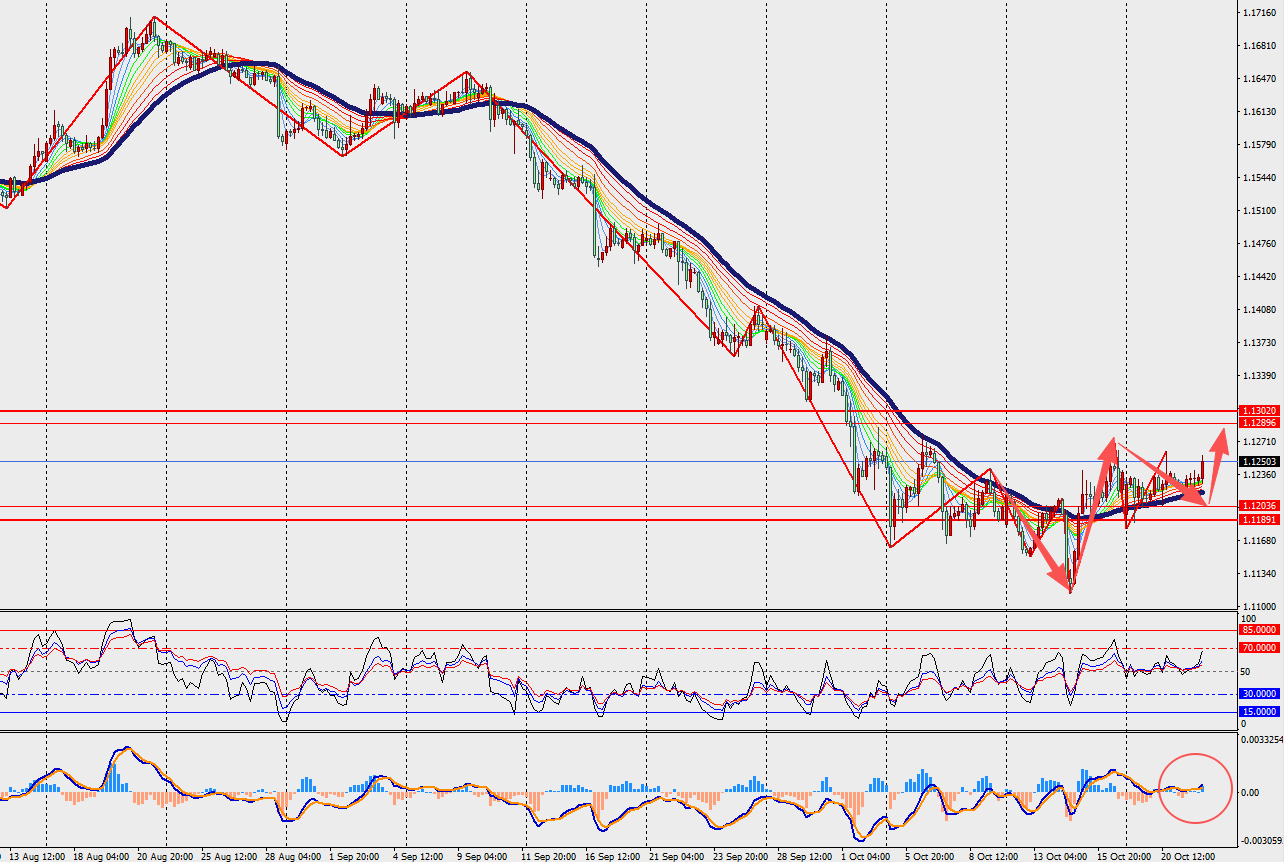Click the 1.13020 red price label

point(1258,411)
